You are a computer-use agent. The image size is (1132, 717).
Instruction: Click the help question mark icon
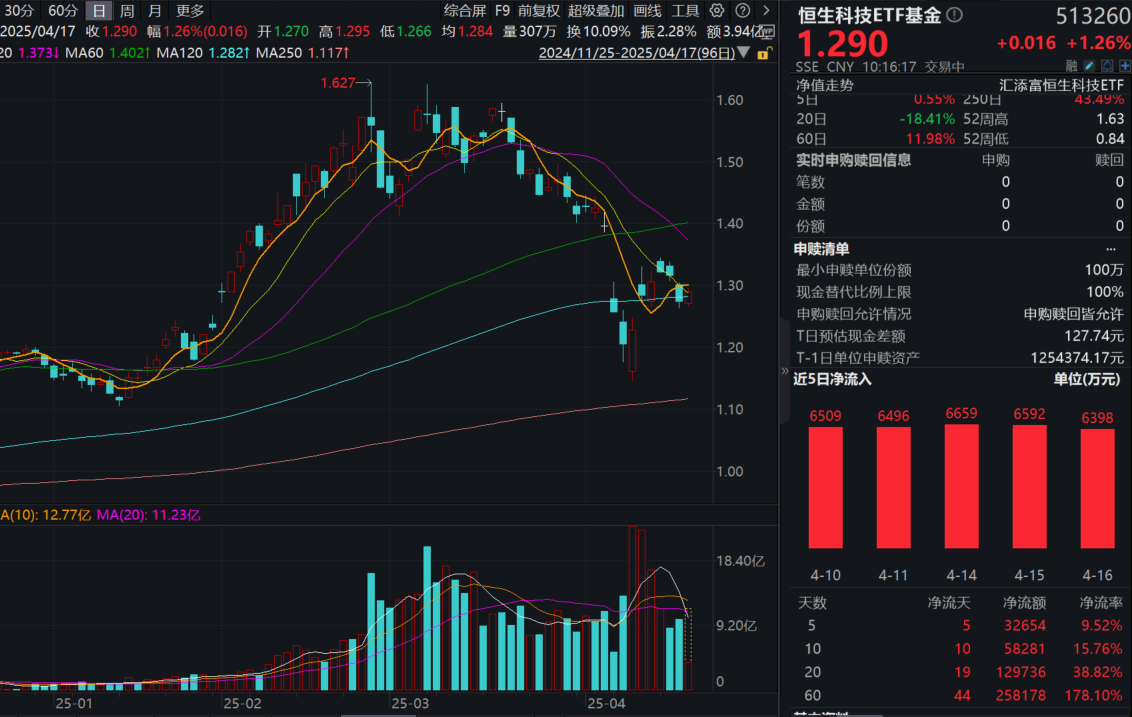coord(742,10)
